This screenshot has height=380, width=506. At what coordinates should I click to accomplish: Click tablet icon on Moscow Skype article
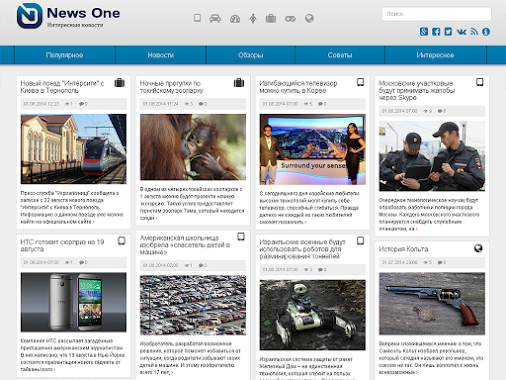tap(480, 82)
